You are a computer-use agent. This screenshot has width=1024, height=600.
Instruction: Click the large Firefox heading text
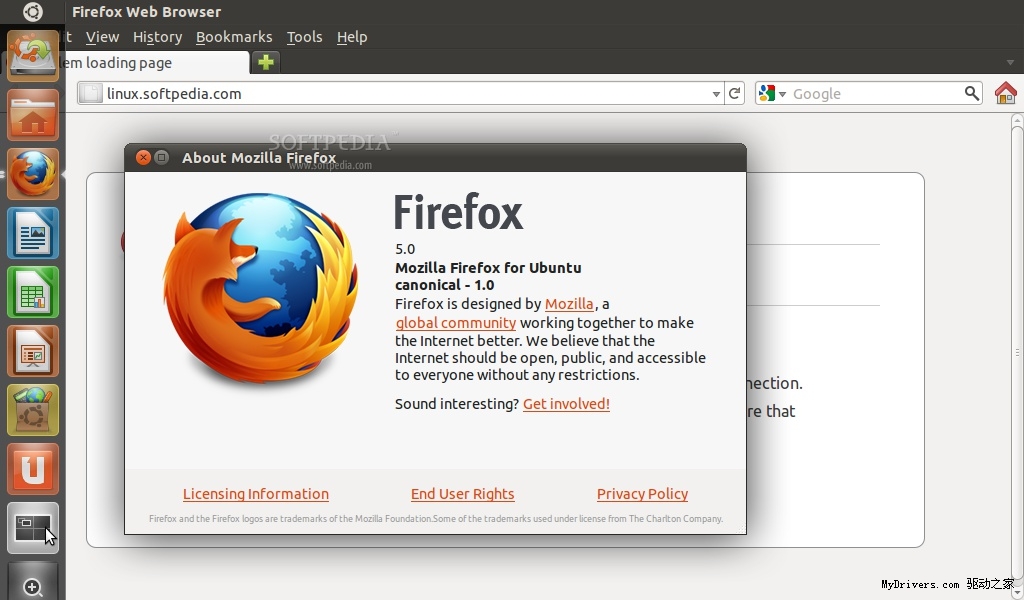coord(458,212)
